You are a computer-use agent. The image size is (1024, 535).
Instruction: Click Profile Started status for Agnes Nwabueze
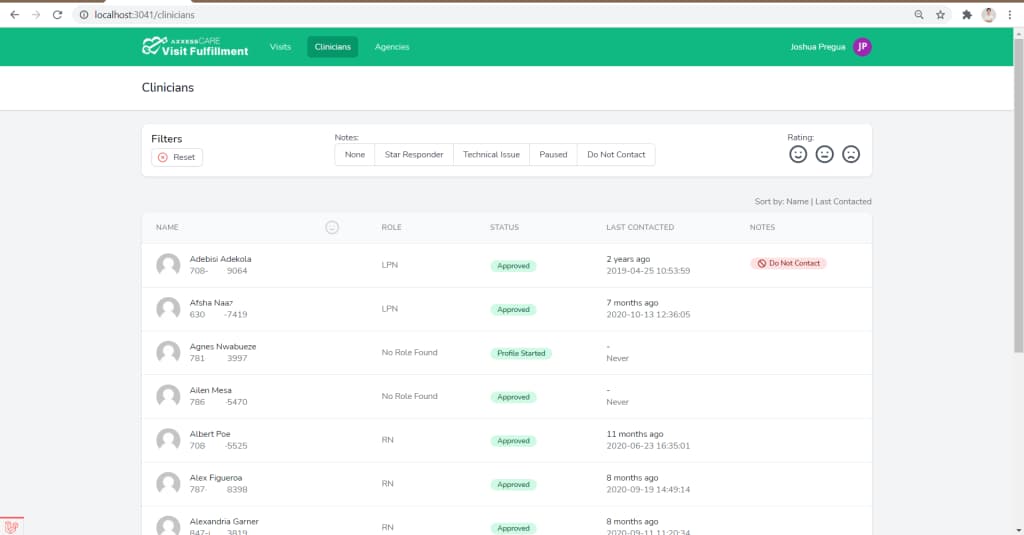pyautogui.click(x=521, y=353)
